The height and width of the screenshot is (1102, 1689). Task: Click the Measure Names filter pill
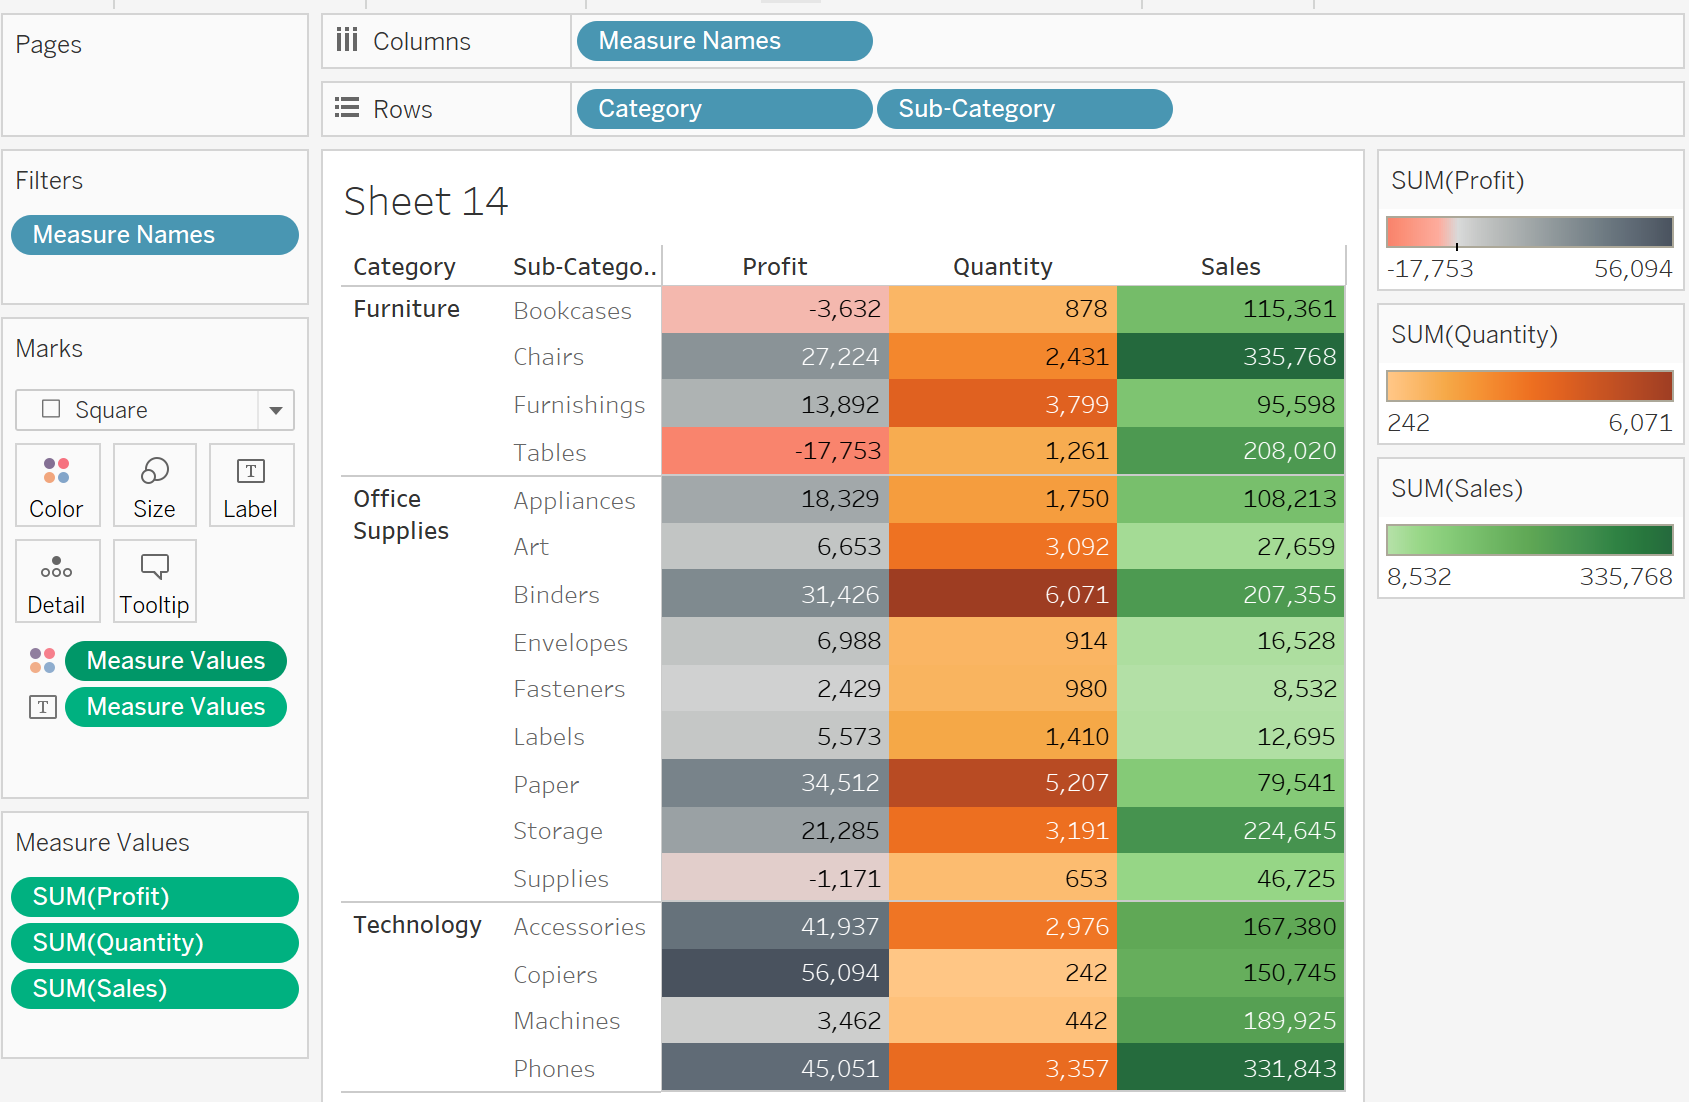[155, 235]
